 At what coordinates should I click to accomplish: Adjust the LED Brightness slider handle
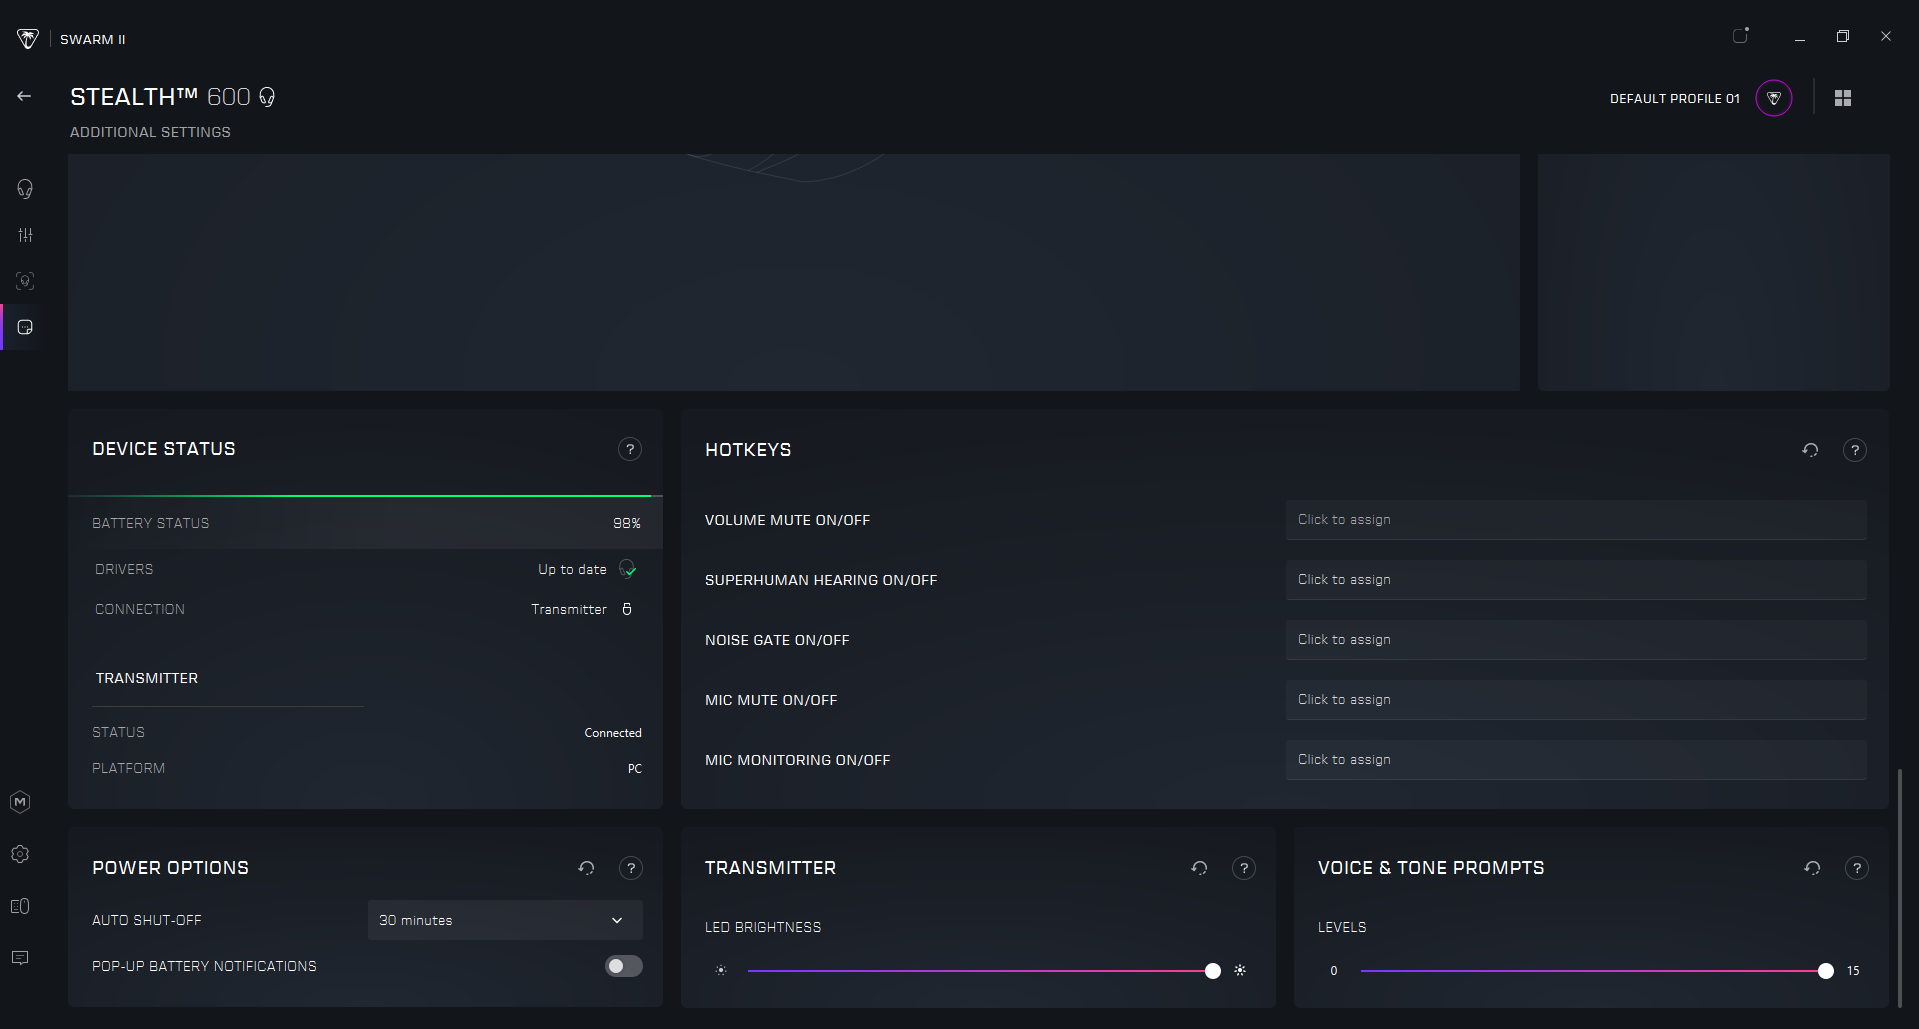[x=1213, y=971]
